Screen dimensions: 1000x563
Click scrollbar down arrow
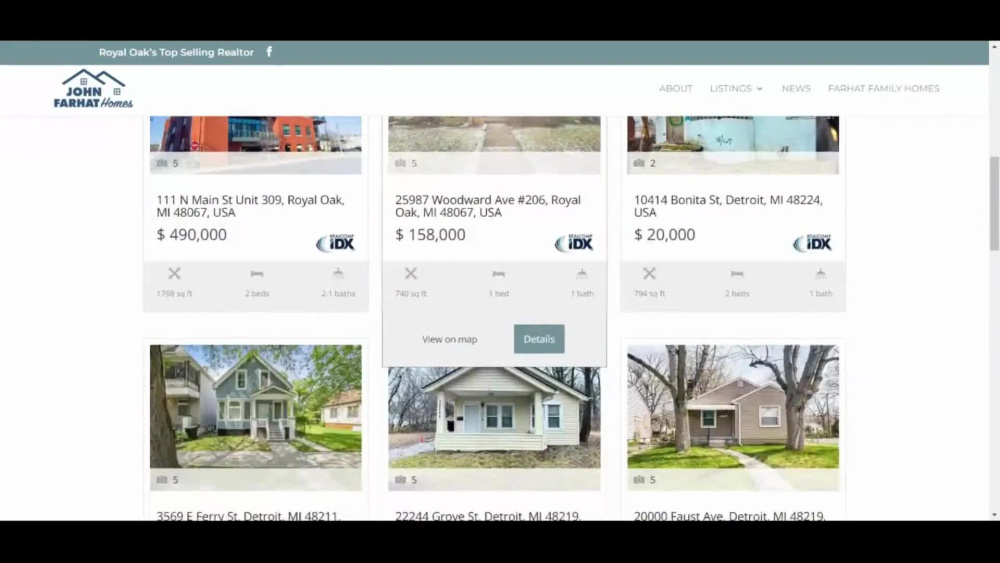tap(994, 515)
